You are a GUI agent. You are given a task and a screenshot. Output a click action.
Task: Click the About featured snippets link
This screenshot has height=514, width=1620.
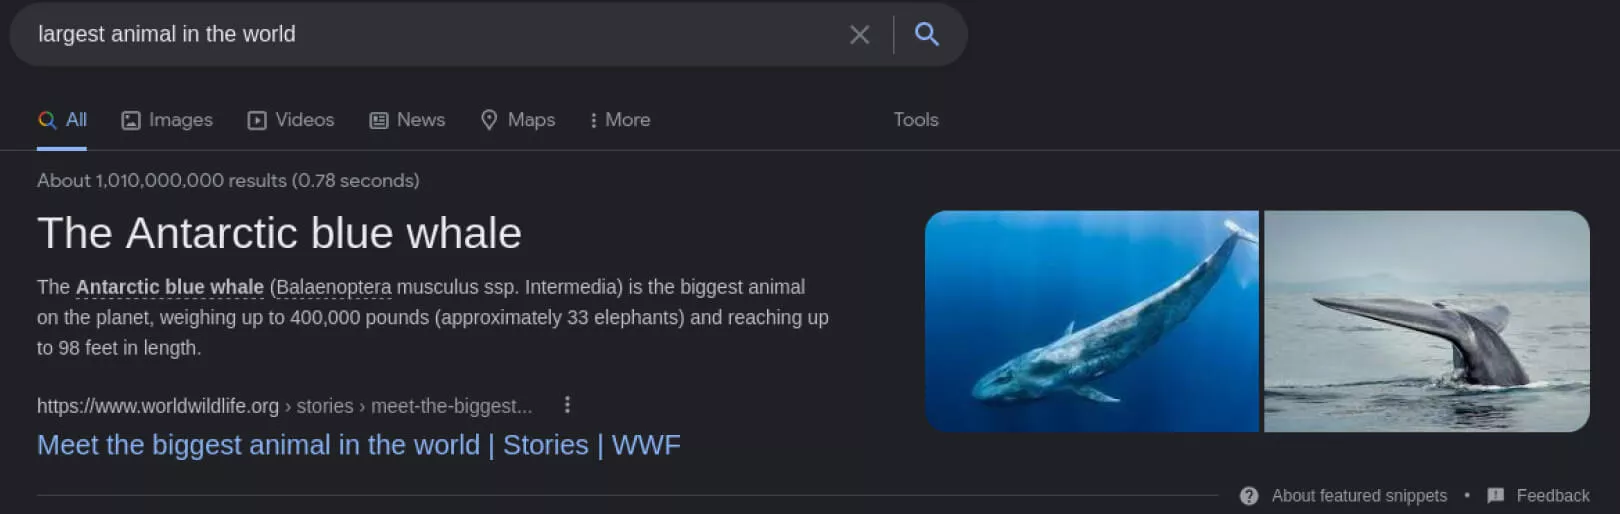(1359, 496)
